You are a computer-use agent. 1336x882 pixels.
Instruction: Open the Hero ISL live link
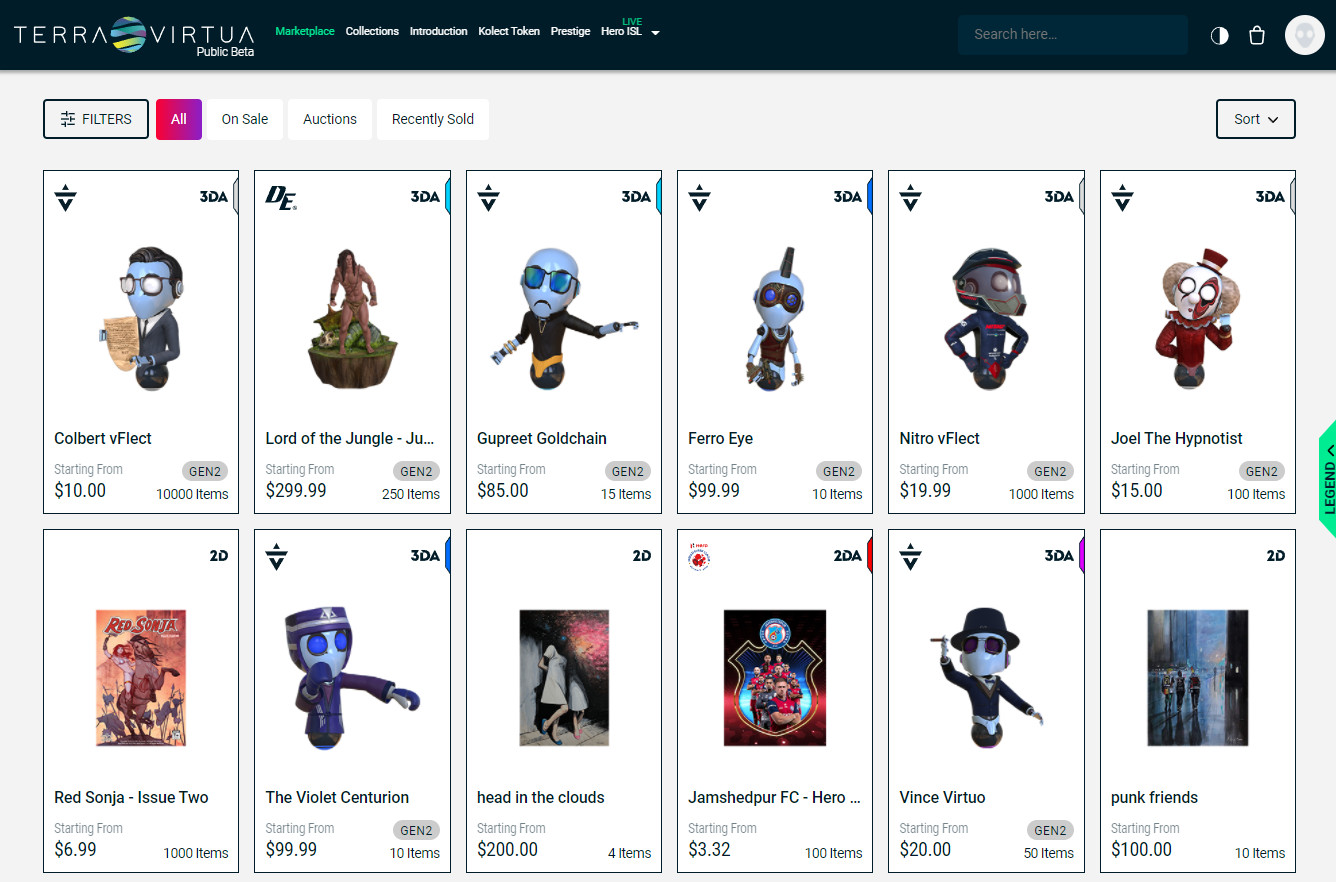pos(622,31)
